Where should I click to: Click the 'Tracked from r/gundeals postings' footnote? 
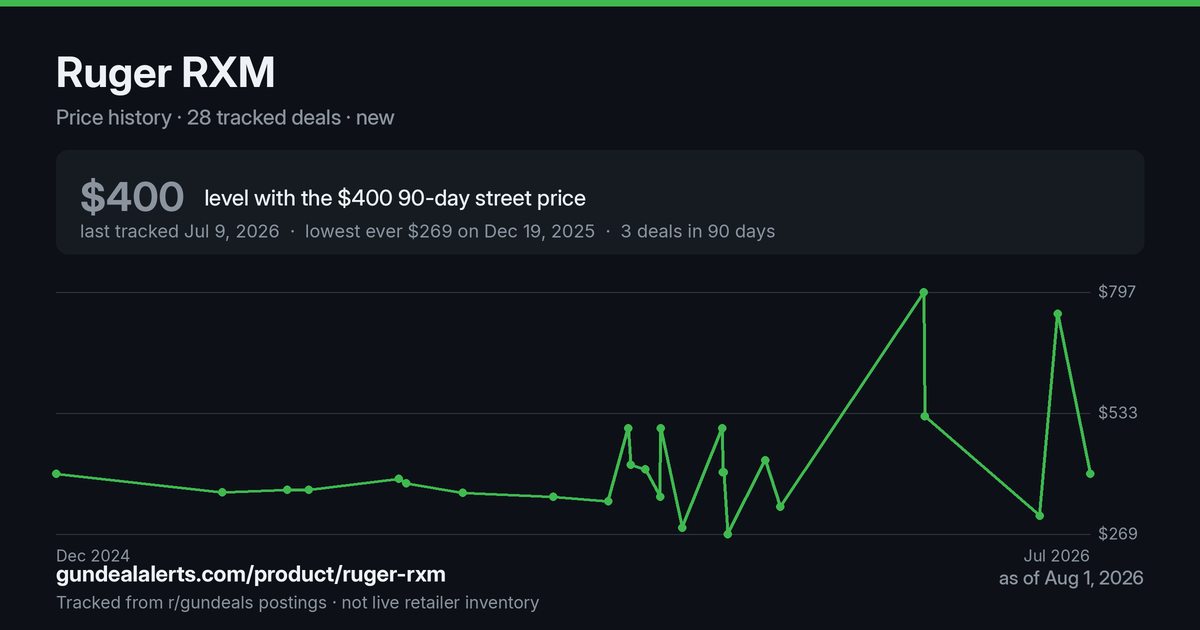click(191, 602)
